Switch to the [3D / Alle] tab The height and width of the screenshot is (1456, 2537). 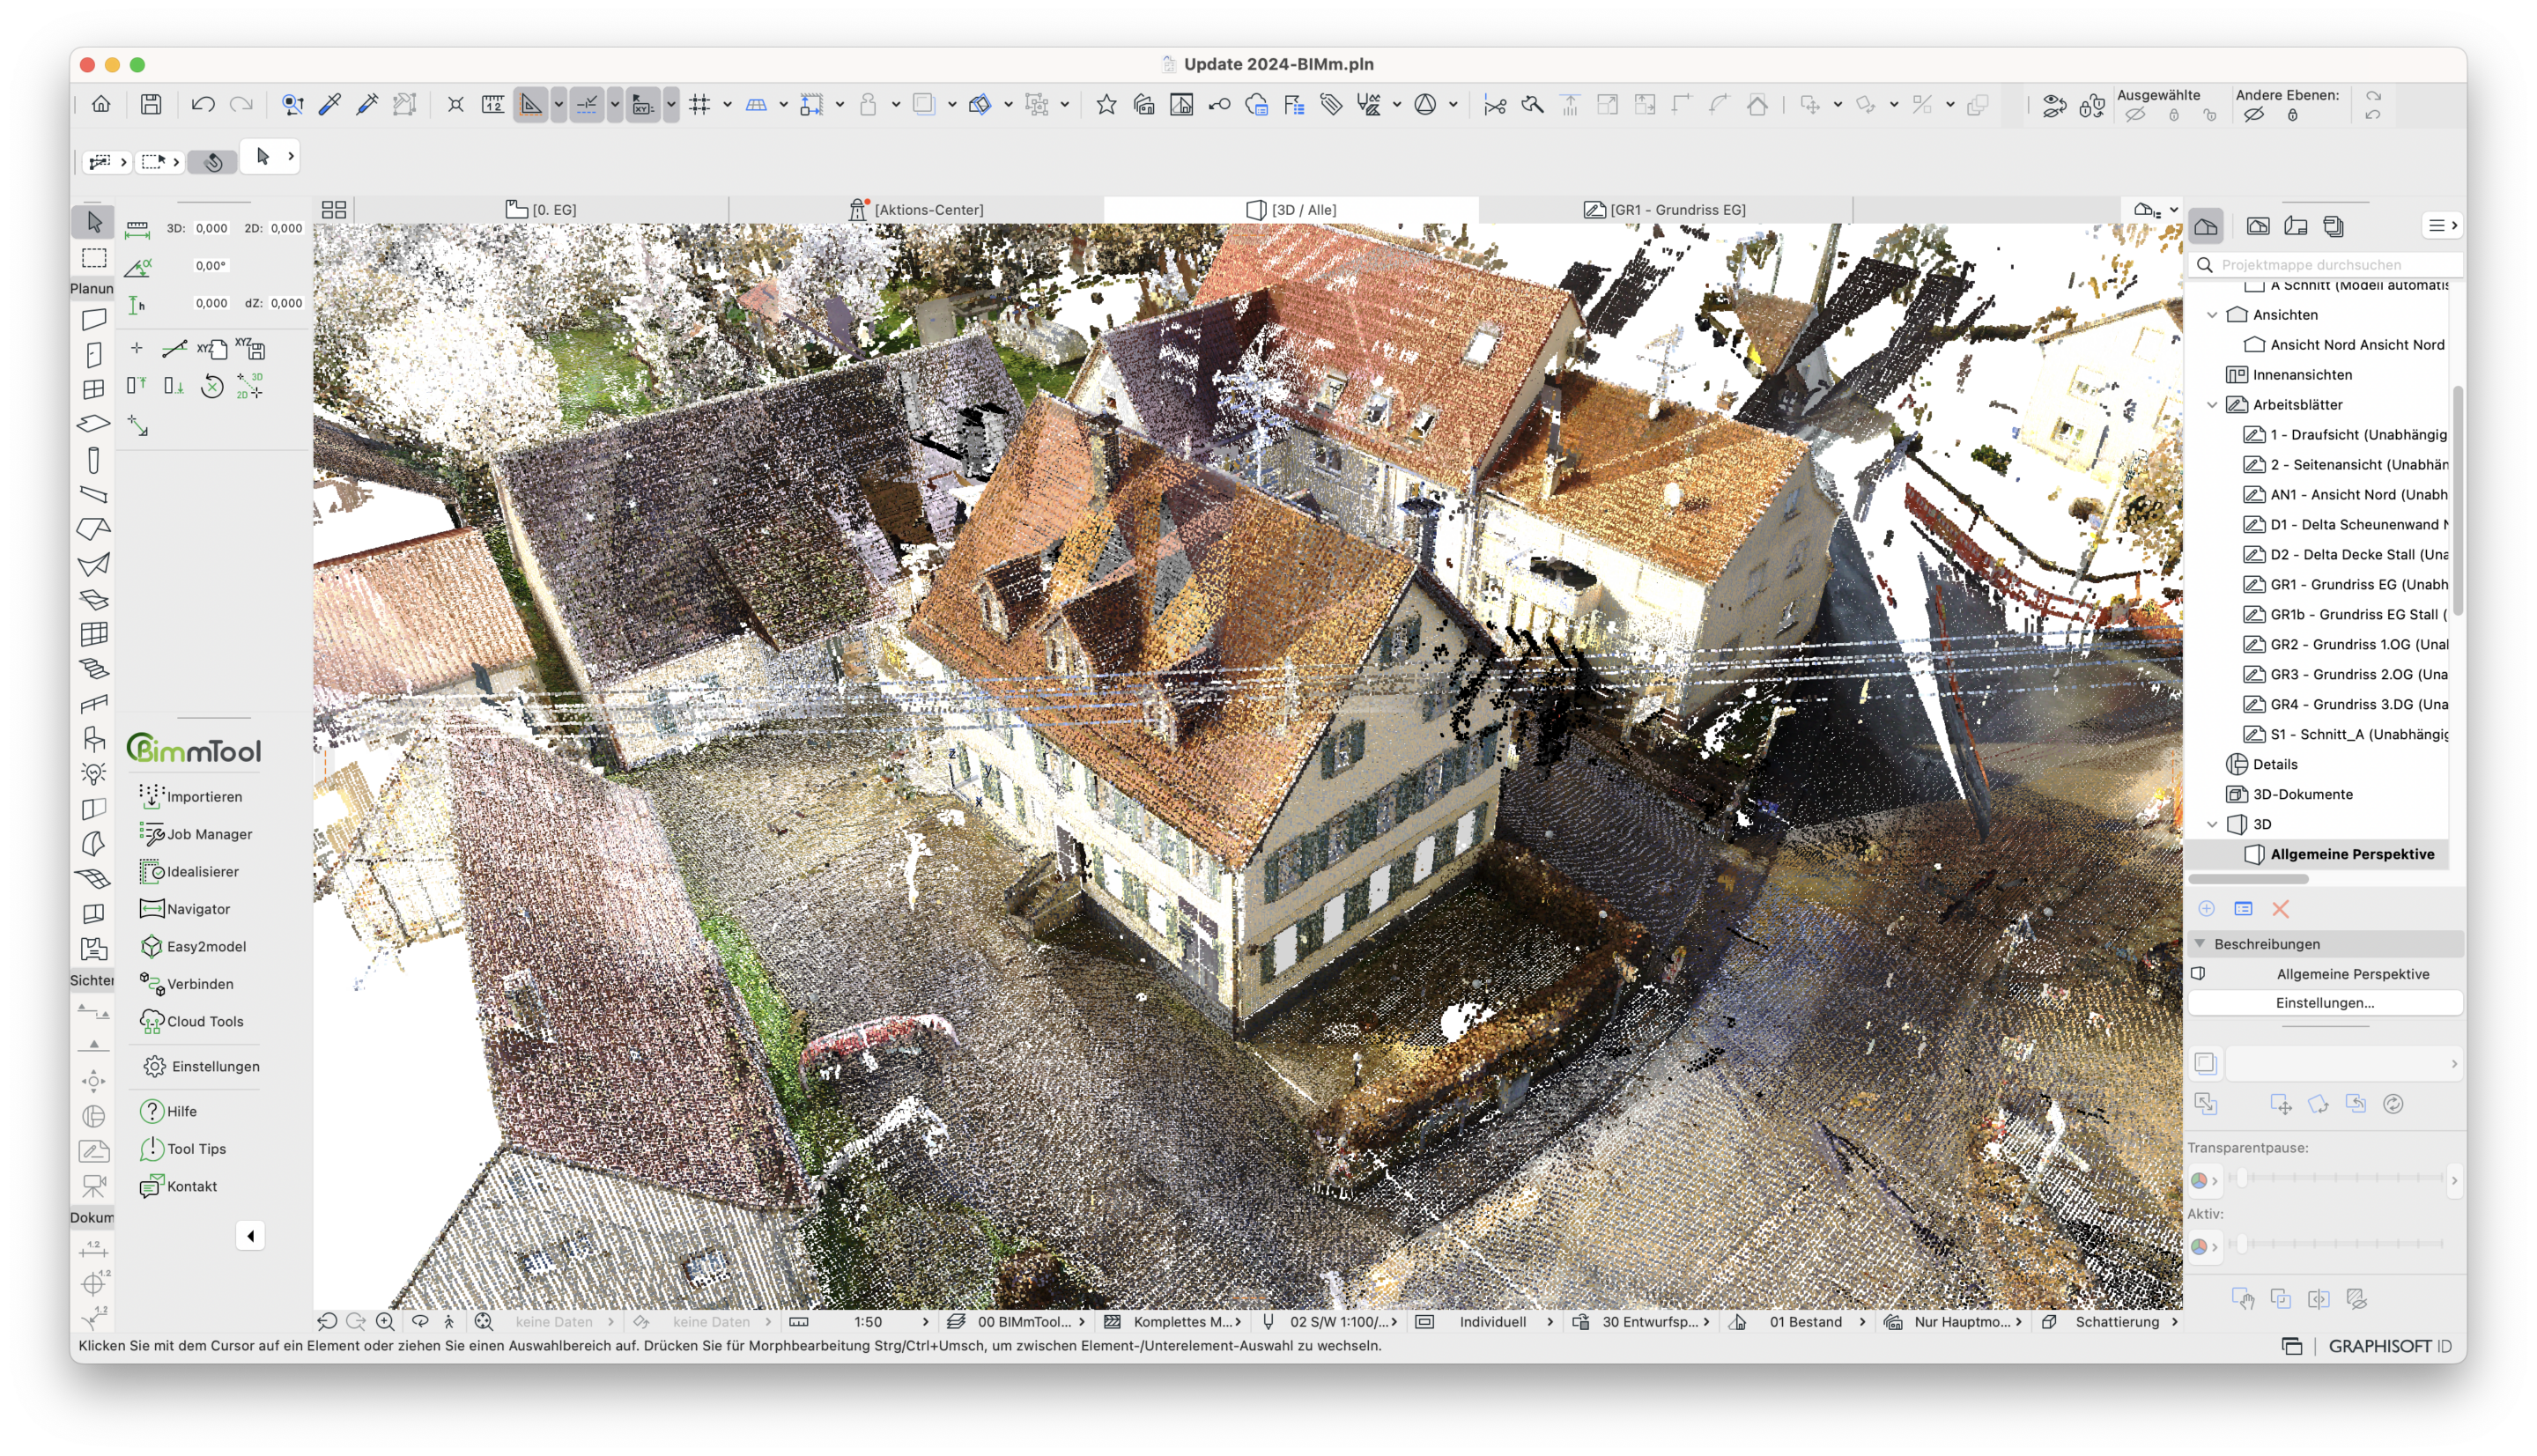[x=1291, y=209]
